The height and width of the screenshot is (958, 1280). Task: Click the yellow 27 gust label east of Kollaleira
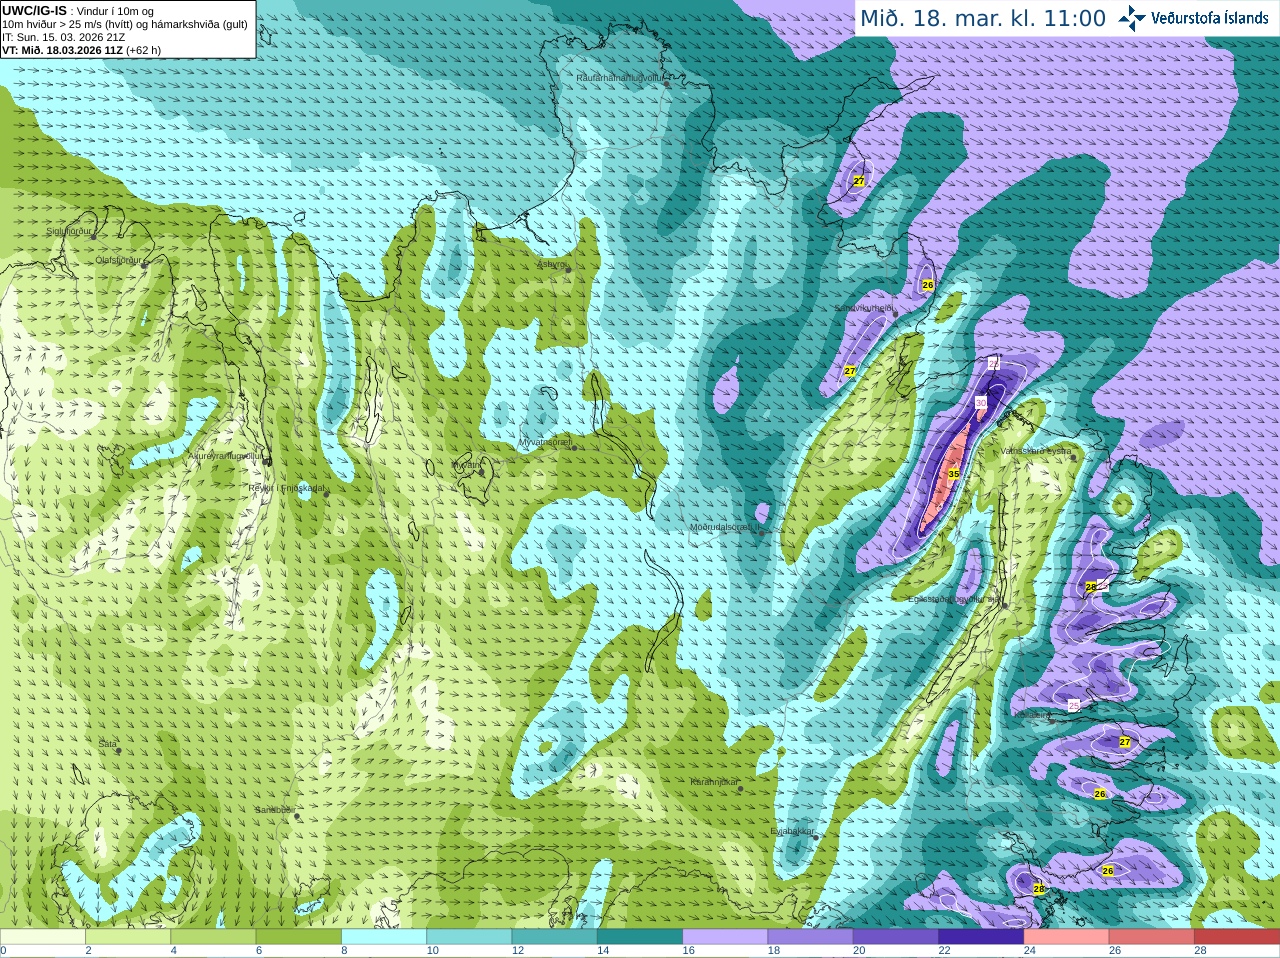(1125, 742)
